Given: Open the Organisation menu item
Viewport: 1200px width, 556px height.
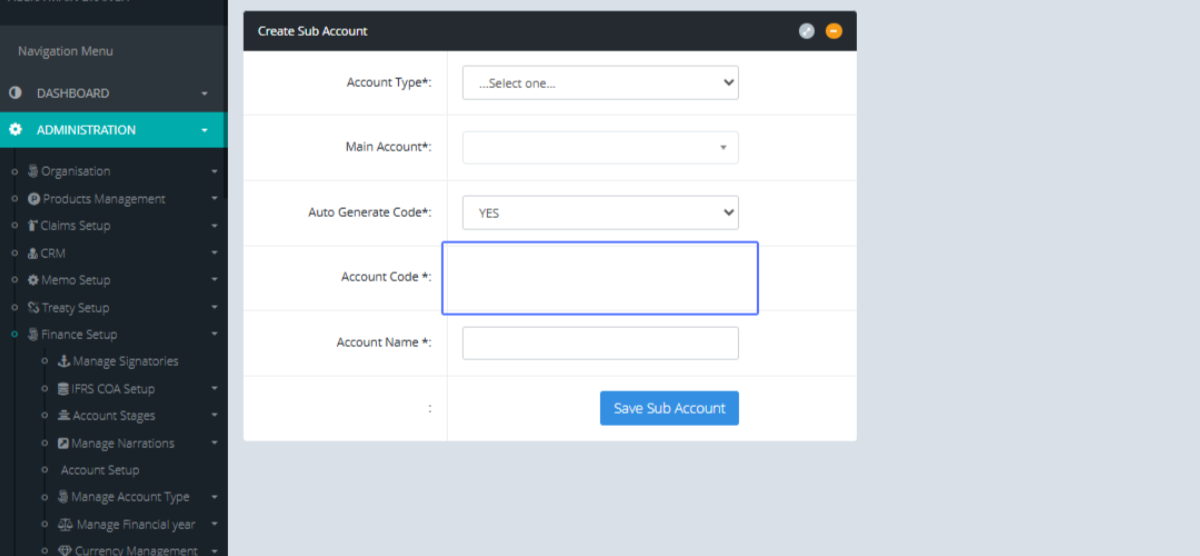Looking at the screenshot, I should click(x=75, y=172).
